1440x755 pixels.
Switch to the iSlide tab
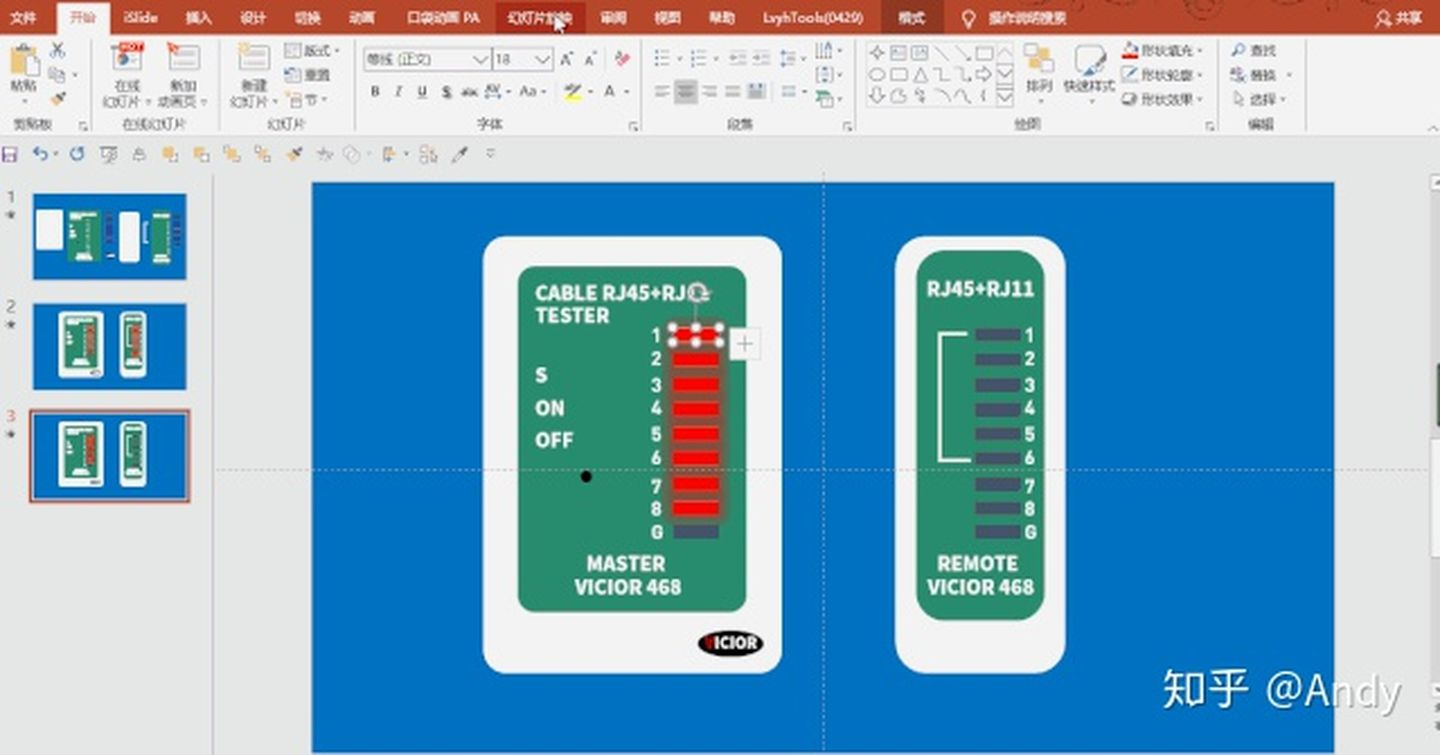(140, 18)
